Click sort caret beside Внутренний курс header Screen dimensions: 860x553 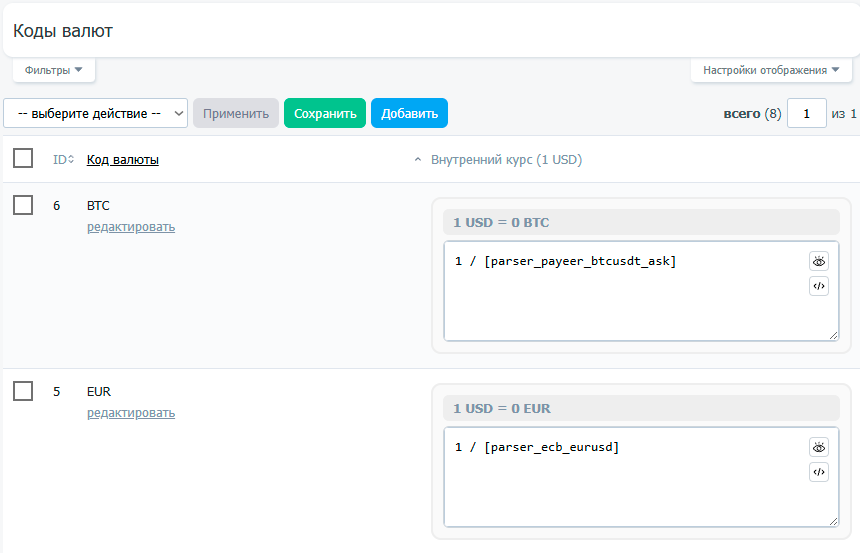[418, 160]
